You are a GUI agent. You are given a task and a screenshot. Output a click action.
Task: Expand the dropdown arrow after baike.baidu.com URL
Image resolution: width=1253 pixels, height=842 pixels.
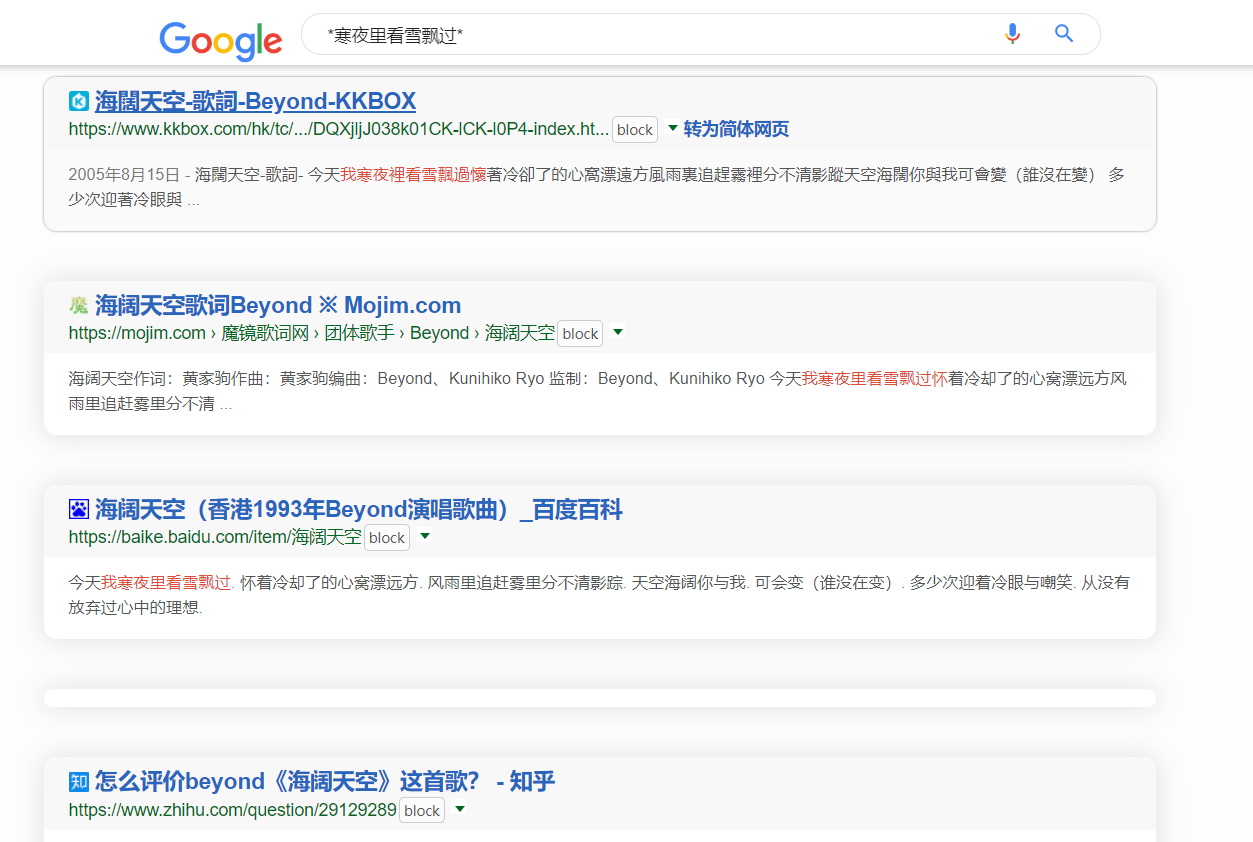point(424,536)
